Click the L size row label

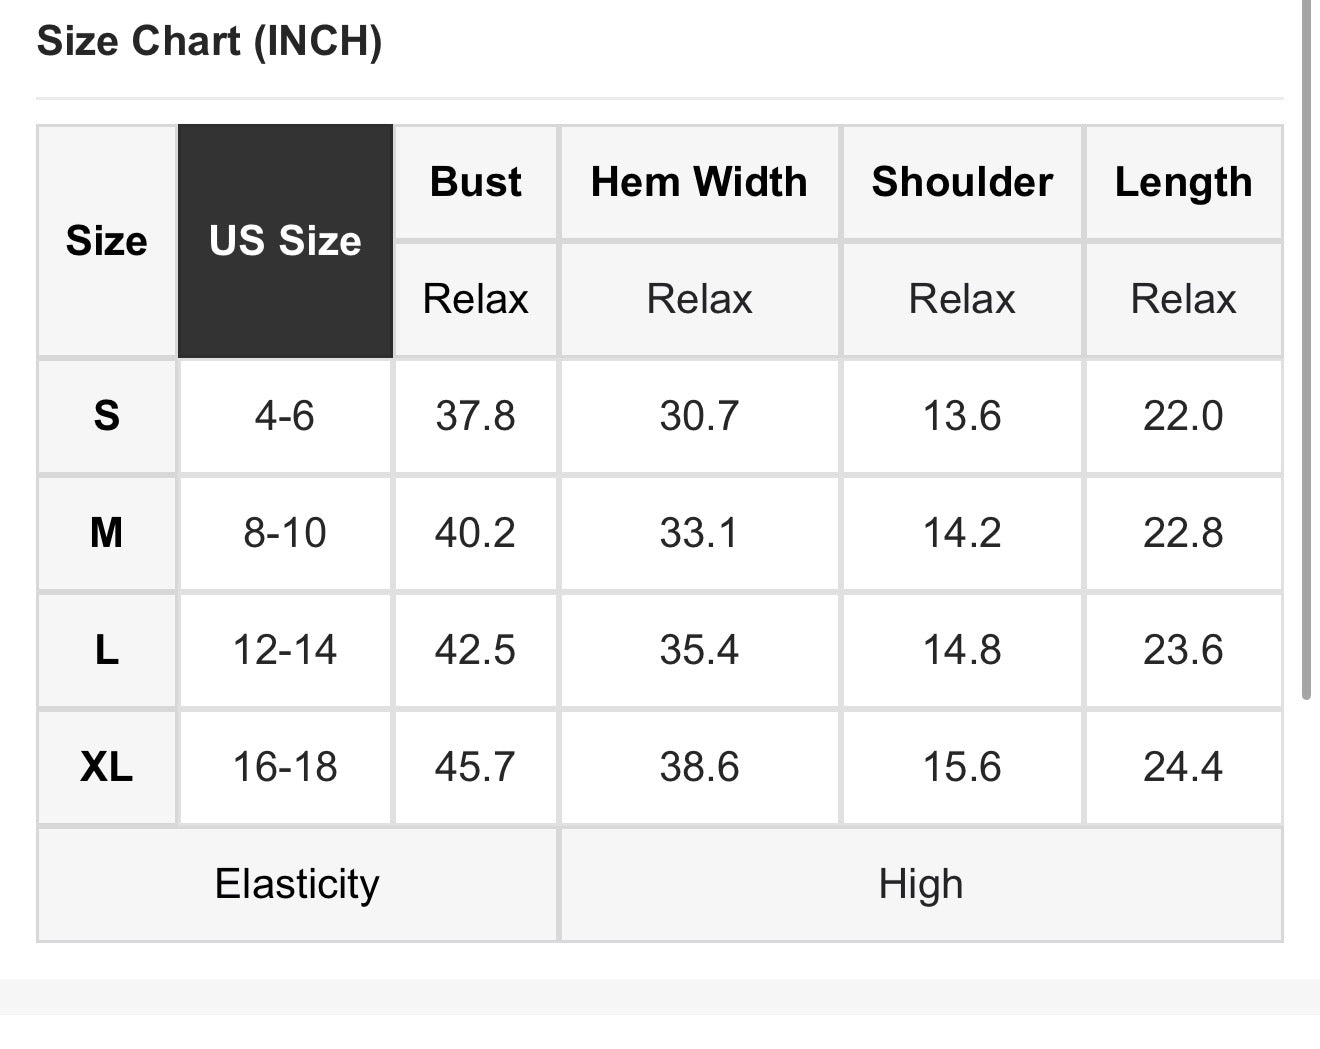[x=107, y=650]
